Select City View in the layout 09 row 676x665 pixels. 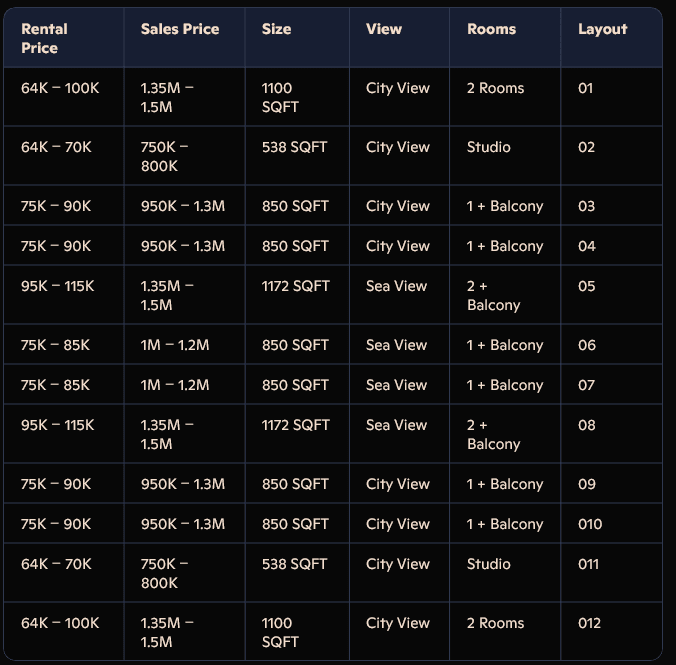(x=397, y=484)
